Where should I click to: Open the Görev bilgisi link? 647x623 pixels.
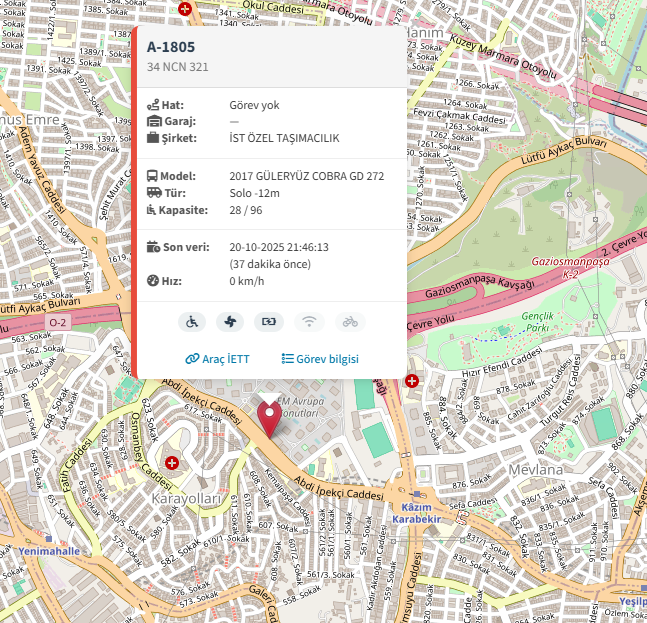[x=320, y=359]
